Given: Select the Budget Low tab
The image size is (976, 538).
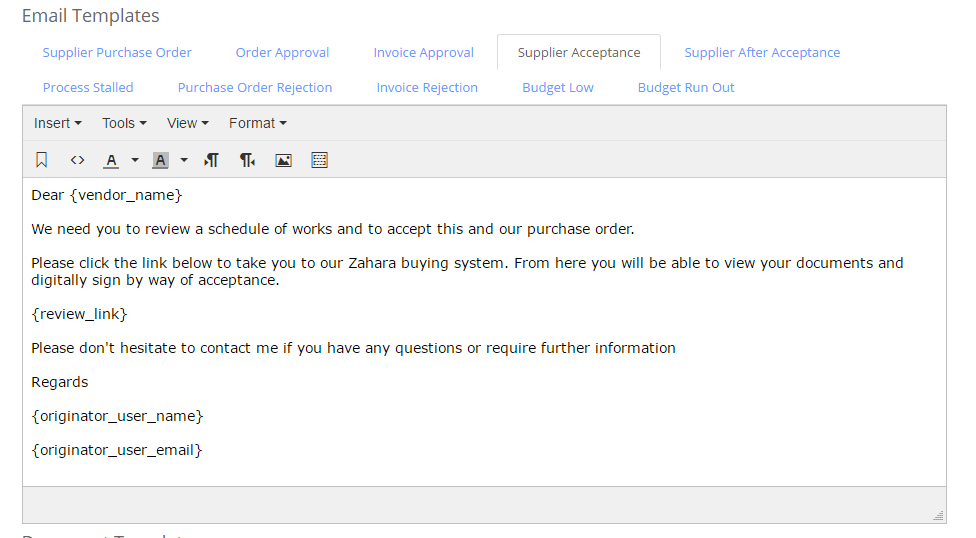Looking at the screenshot, I should 558,87.
